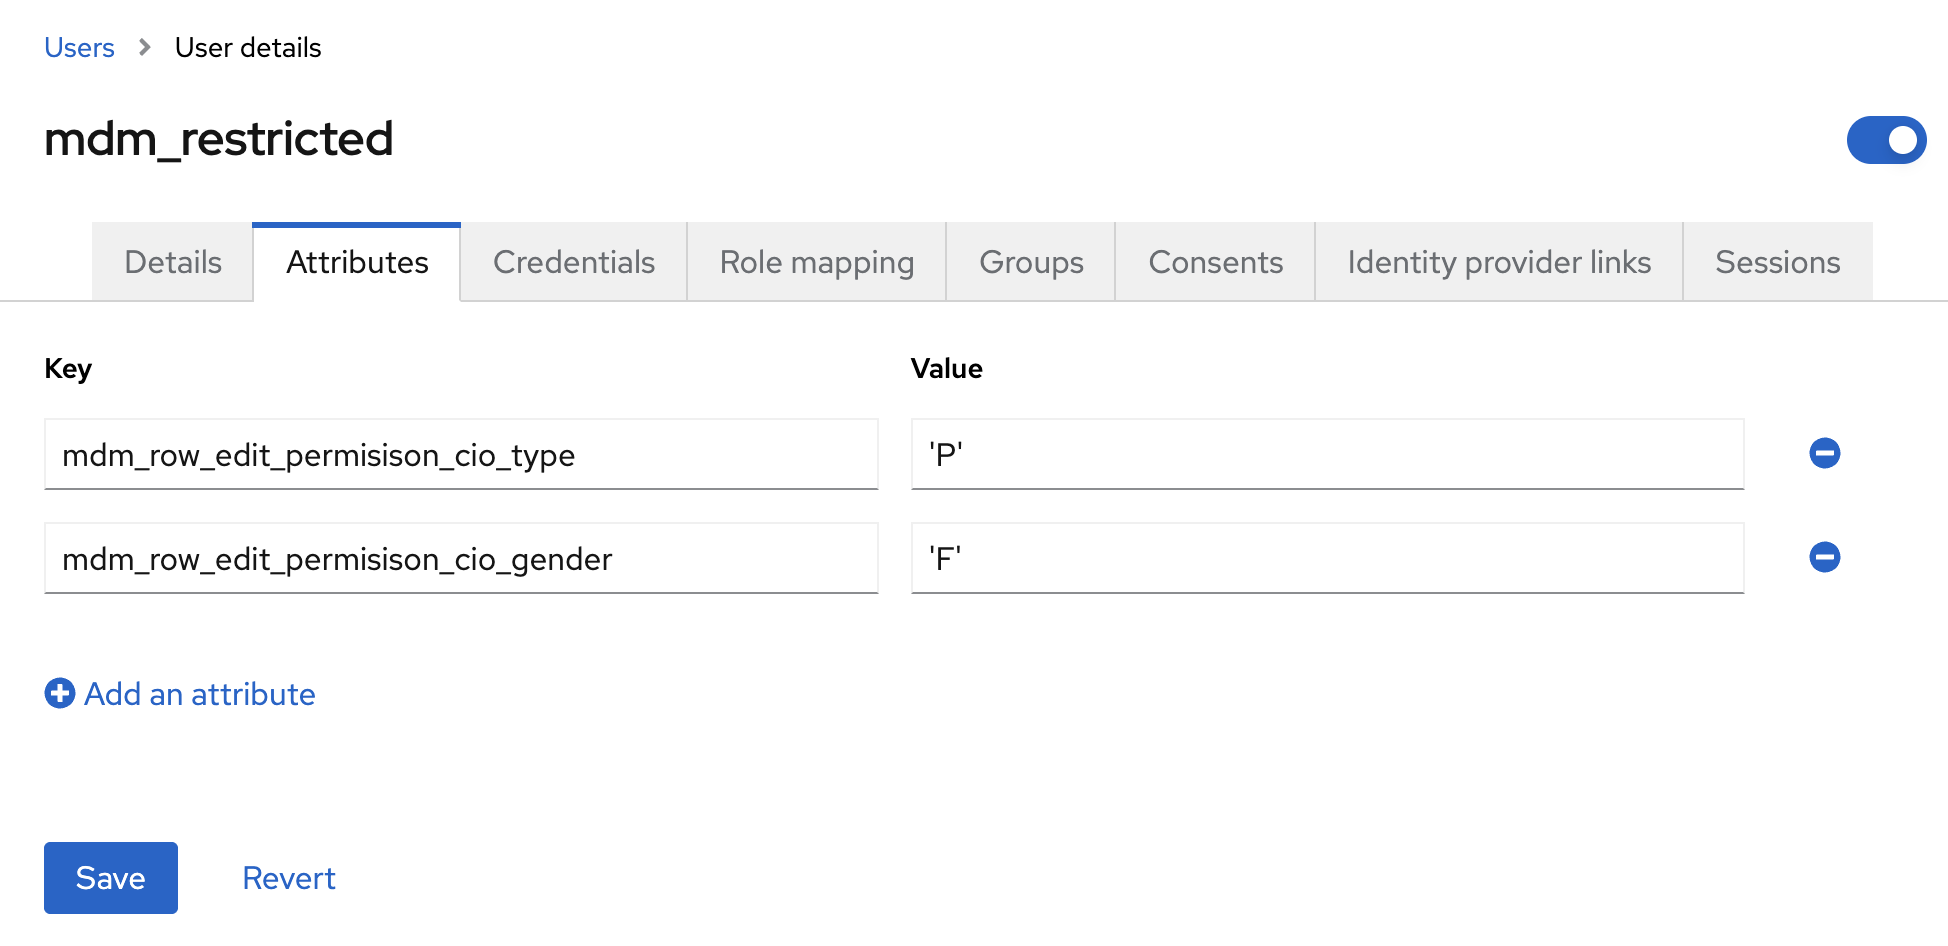
Task: Switch to the Details tab
Action: coord(172,262)
